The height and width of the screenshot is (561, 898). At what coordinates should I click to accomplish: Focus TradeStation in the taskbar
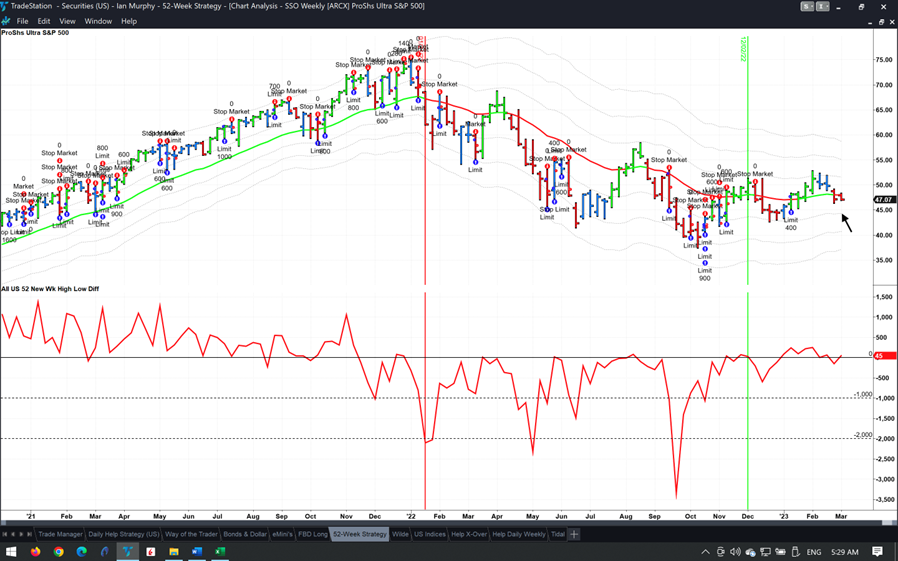pos(127,552)
